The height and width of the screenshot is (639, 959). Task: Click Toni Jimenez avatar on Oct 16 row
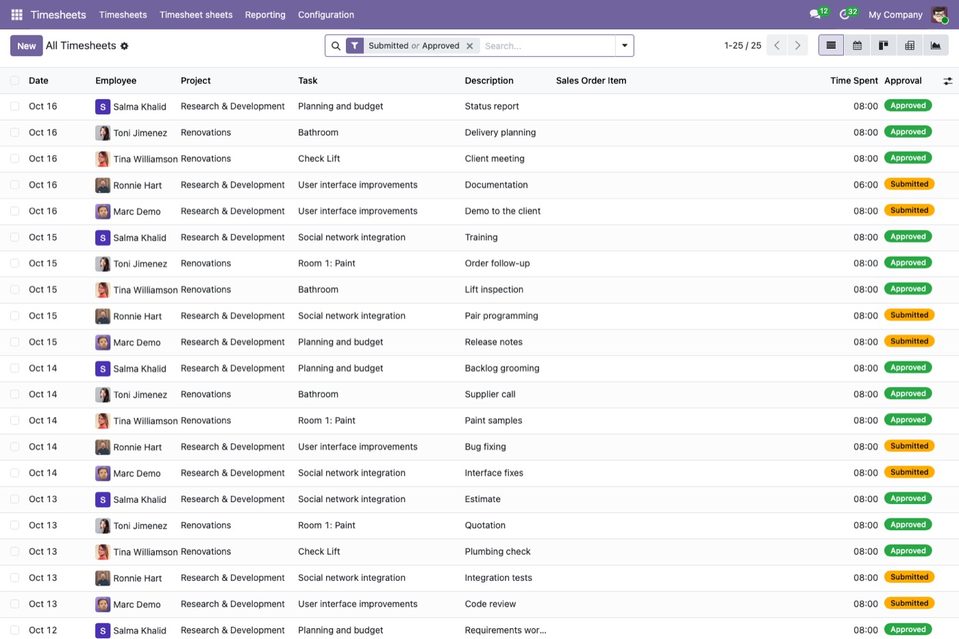pyautogui.click(x=103, y=133)
